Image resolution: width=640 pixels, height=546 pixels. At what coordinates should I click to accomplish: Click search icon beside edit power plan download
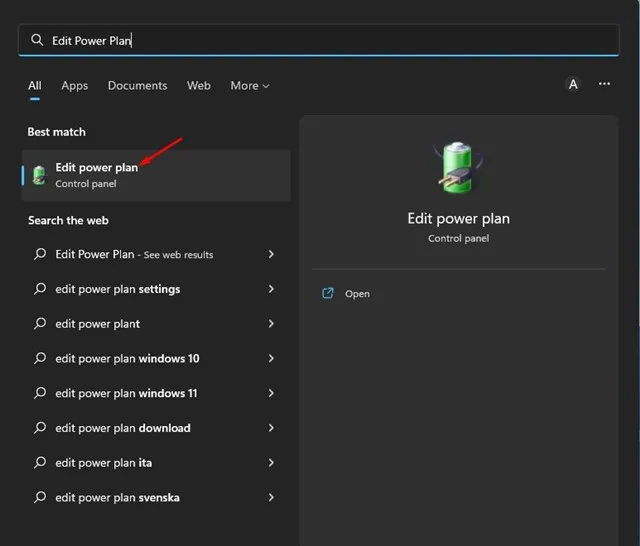click(40, 427)
